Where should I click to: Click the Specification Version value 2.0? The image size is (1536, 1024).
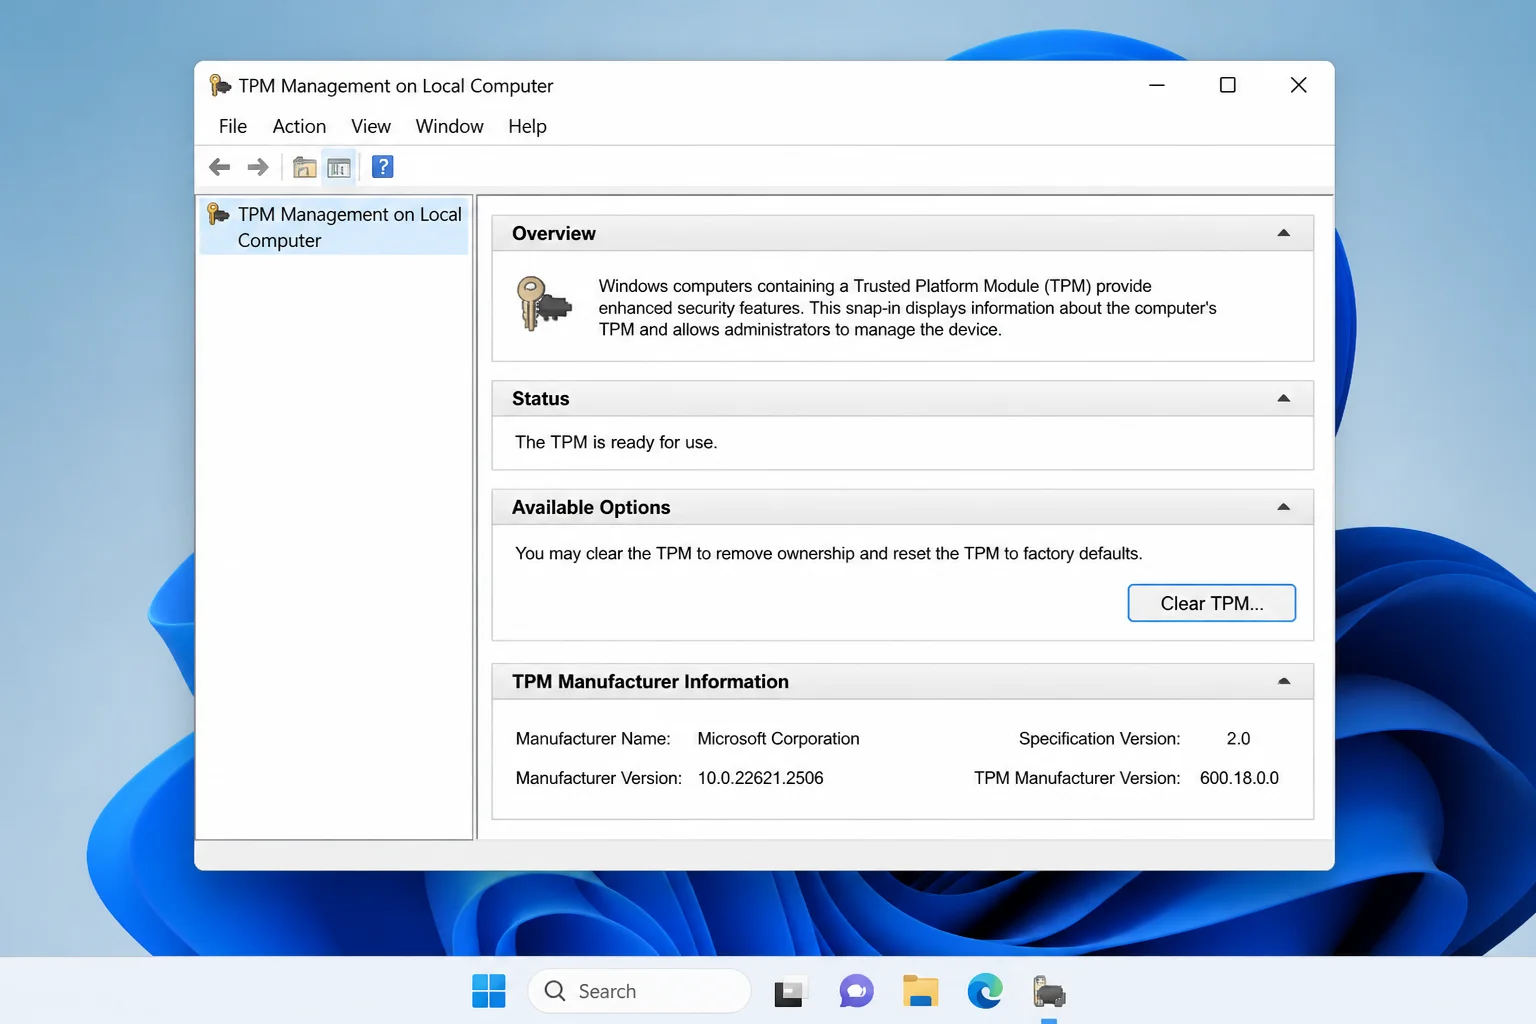coord(1238,738)
